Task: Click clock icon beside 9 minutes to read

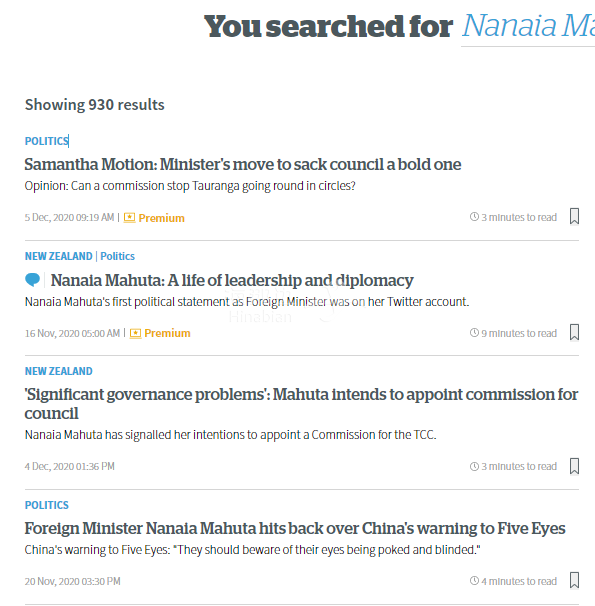Action: click(474, 333)
